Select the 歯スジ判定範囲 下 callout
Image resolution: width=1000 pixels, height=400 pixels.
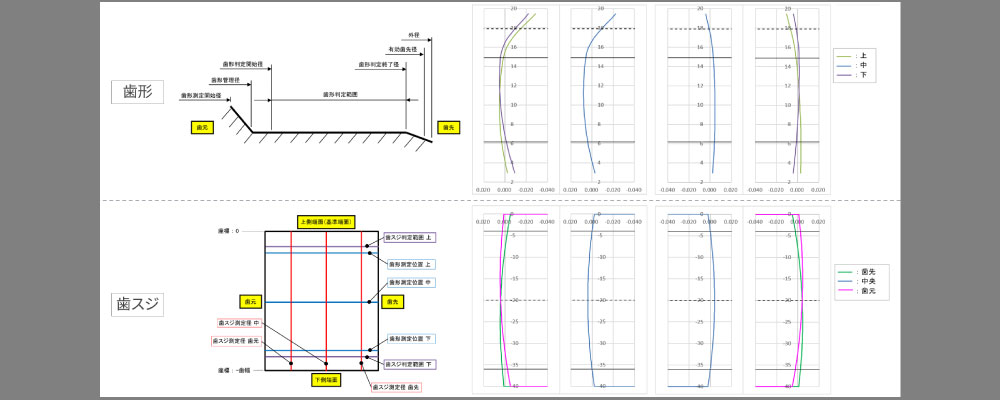(411, 364)
